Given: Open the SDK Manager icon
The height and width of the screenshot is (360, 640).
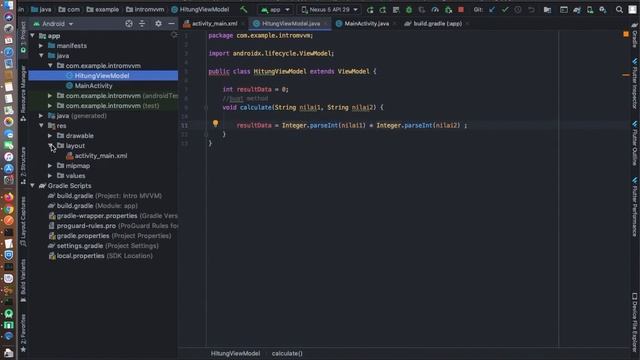Looking at the screenshot, I should (x=603, y=9).
